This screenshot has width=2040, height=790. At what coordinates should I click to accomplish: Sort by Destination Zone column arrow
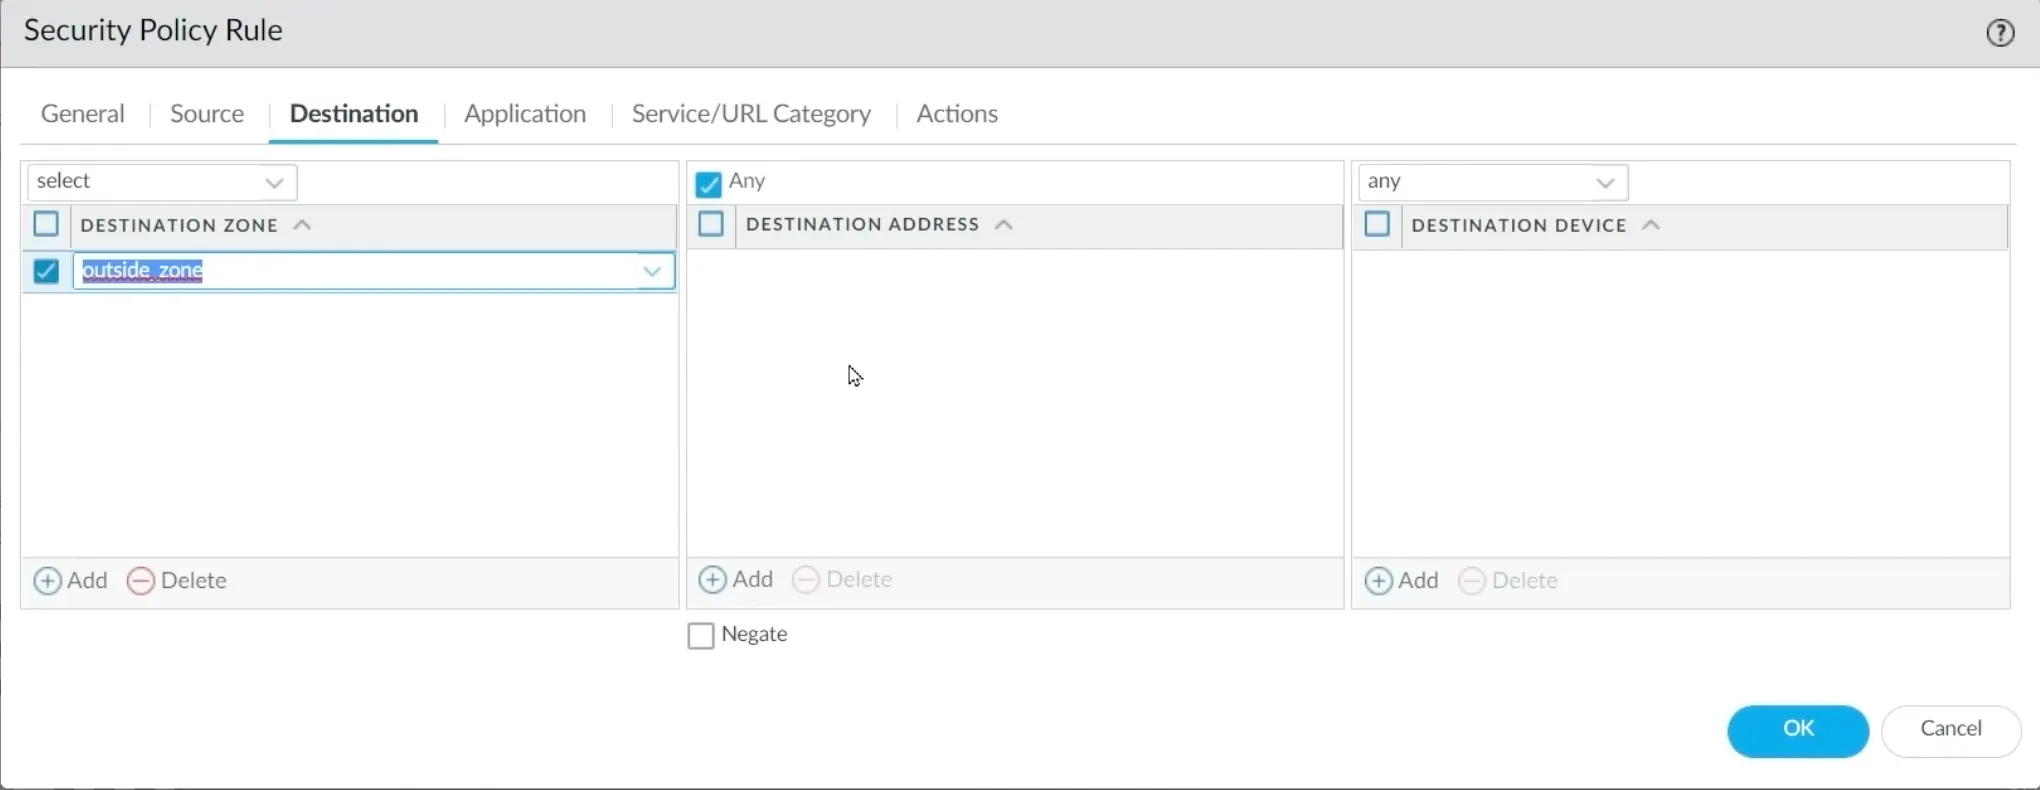302,225
